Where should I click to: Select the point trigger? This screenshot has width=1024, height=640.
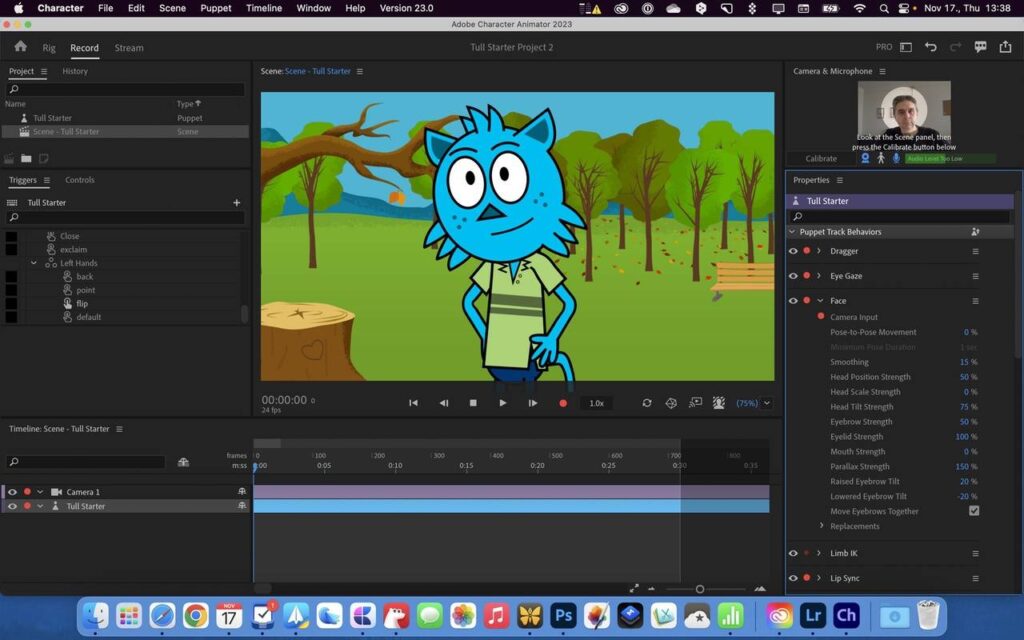click(x=86, y=290)
